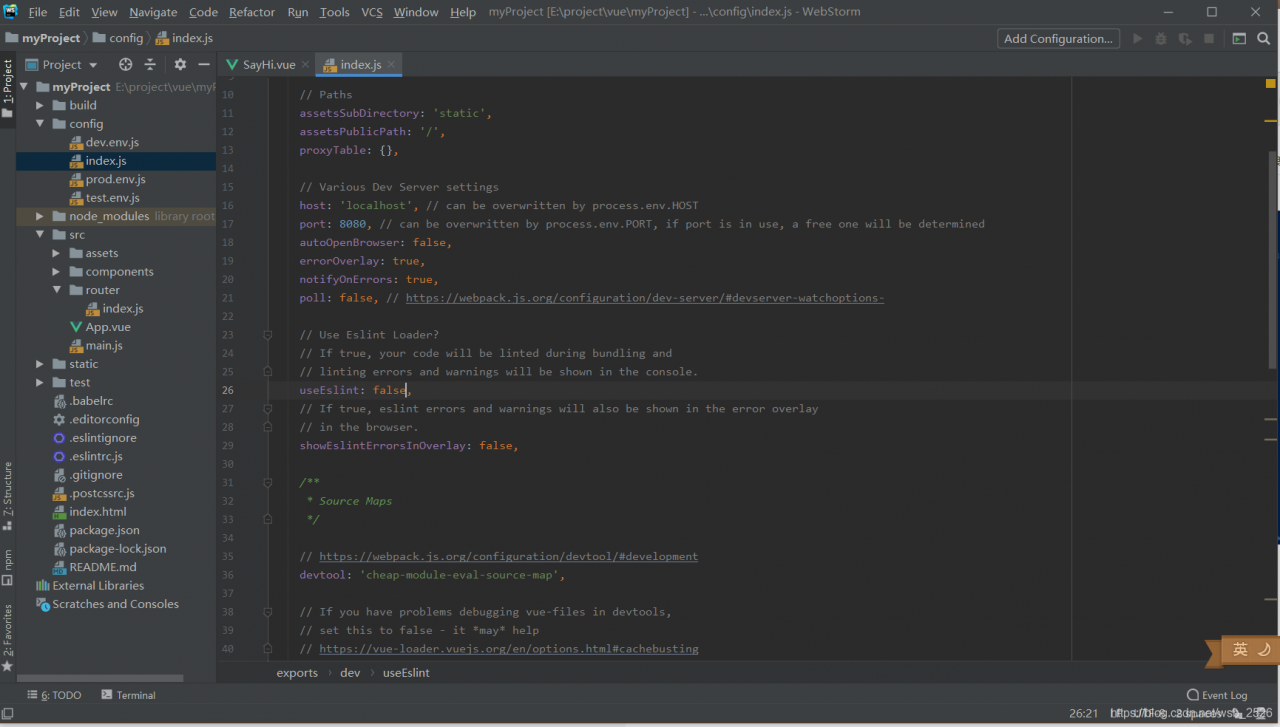Collapse the router folder

[x=57, y=290]
